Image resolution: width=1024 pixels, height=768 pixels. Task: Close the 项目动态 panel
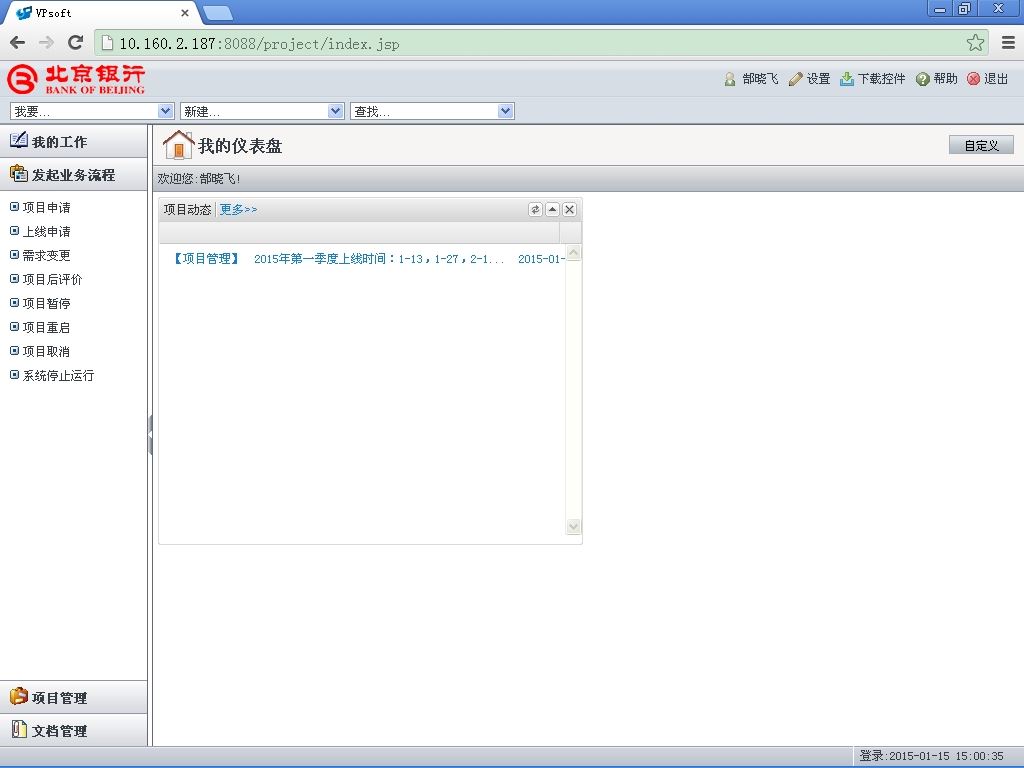coord(569,210)
